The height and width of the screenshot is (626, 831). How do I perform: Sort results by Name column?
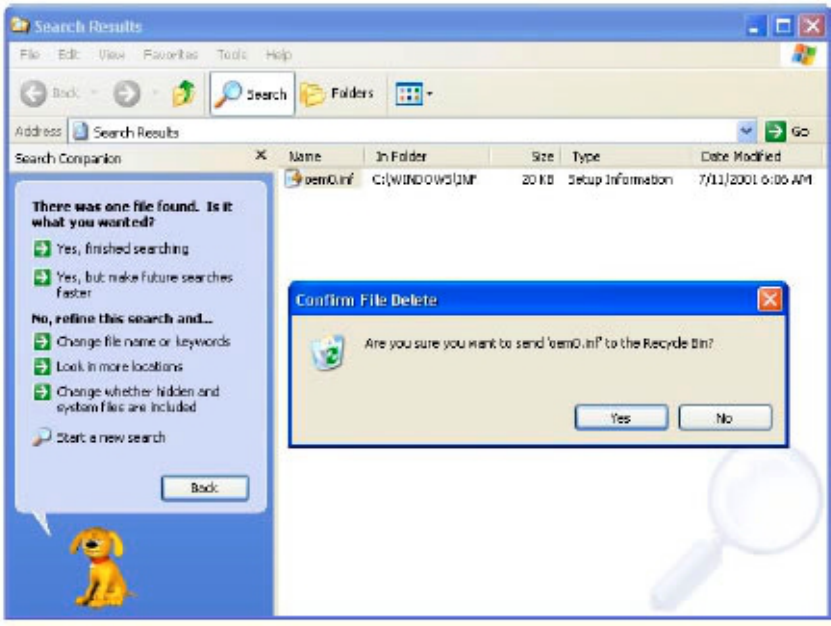point(322,156)
